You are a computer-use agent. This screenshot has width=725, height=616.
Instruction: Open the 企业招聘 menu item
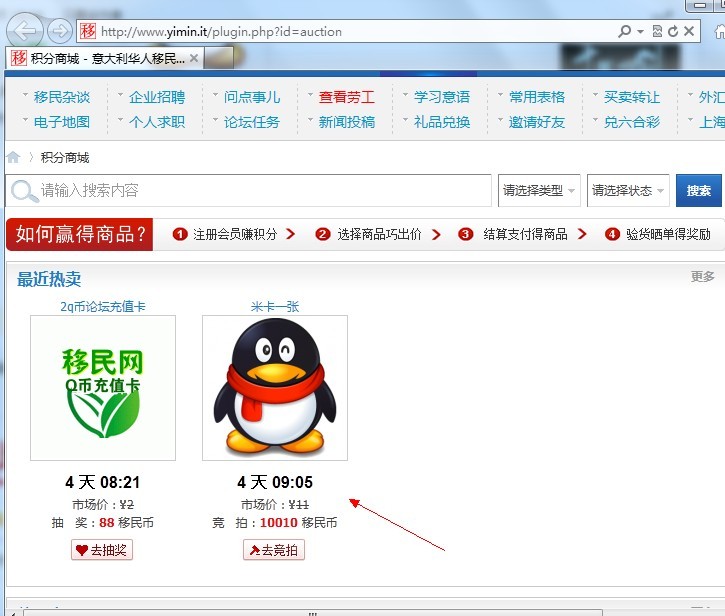[157, 97]
